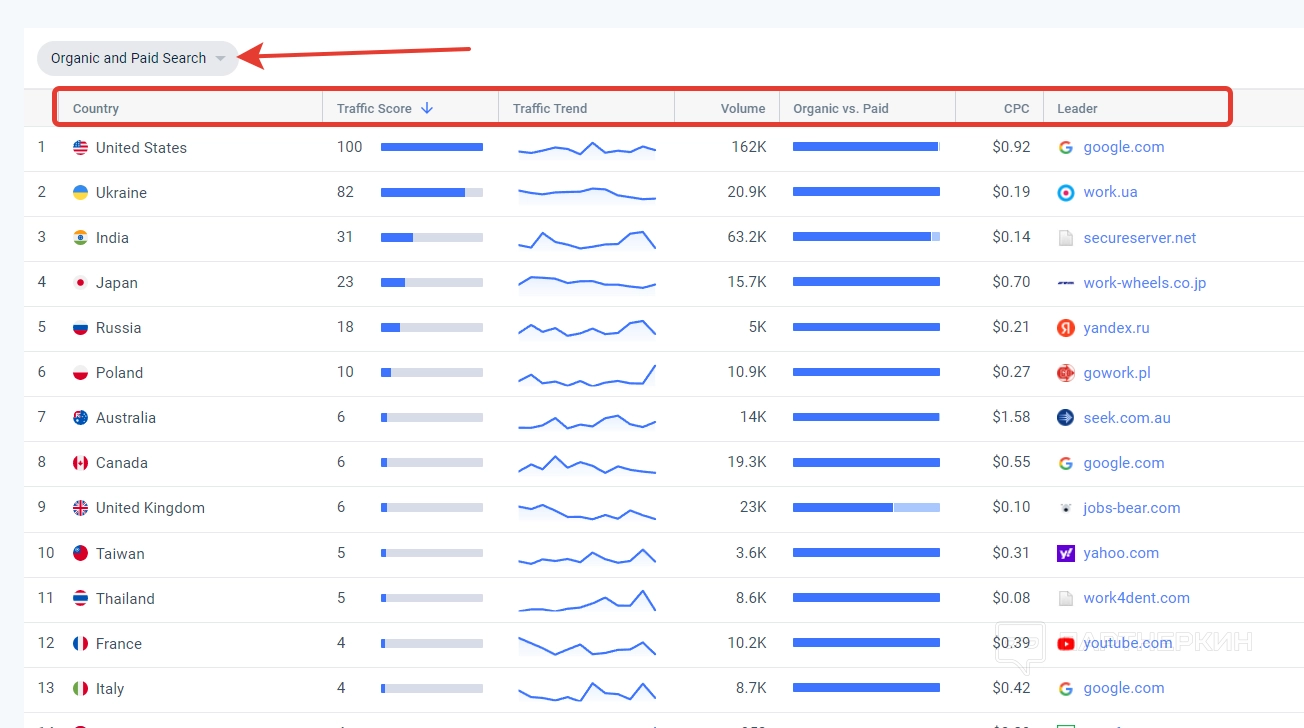Click the seek.com.au favicon icon
The image size is (1304, 728).
click(1066, 418)
